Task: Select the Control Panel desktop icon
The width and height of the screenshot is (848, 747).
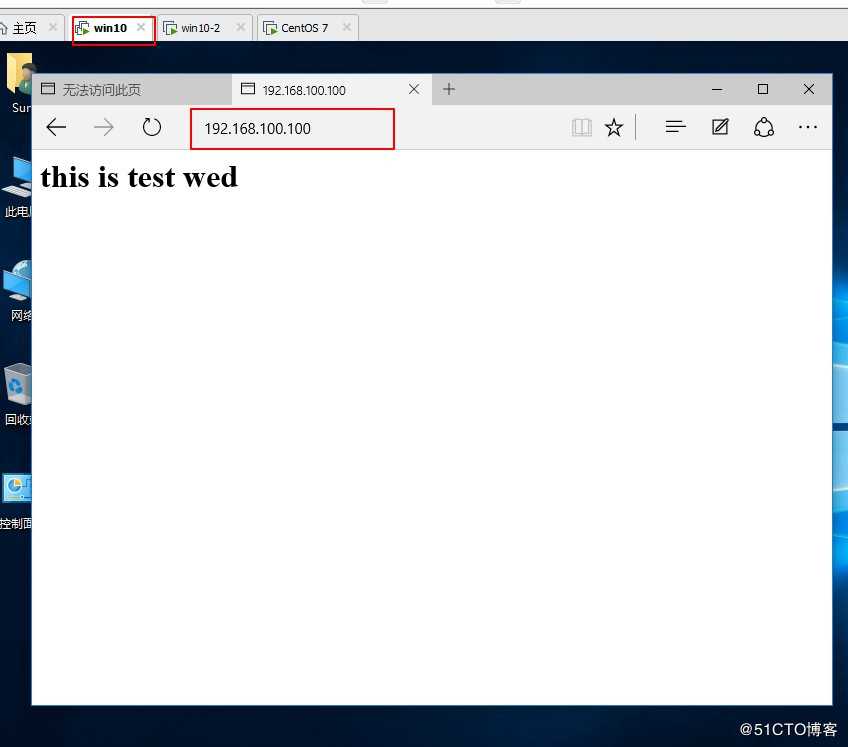Action: tap(16, 501)
